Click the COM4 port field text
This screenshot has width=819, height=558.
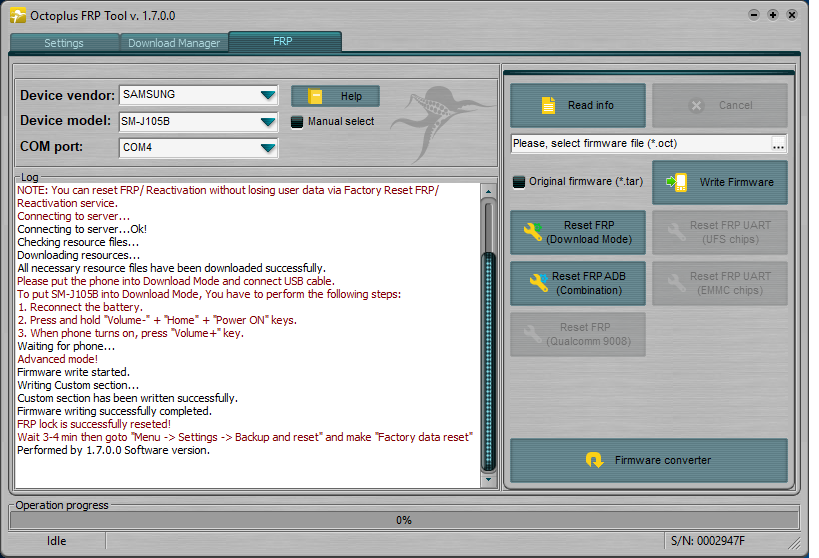point(137,148)
